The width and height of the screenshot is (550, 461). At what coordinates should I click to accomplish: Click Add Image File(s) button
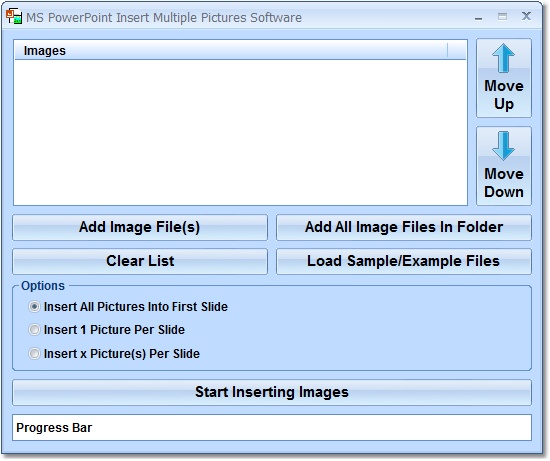pos(140,227)
